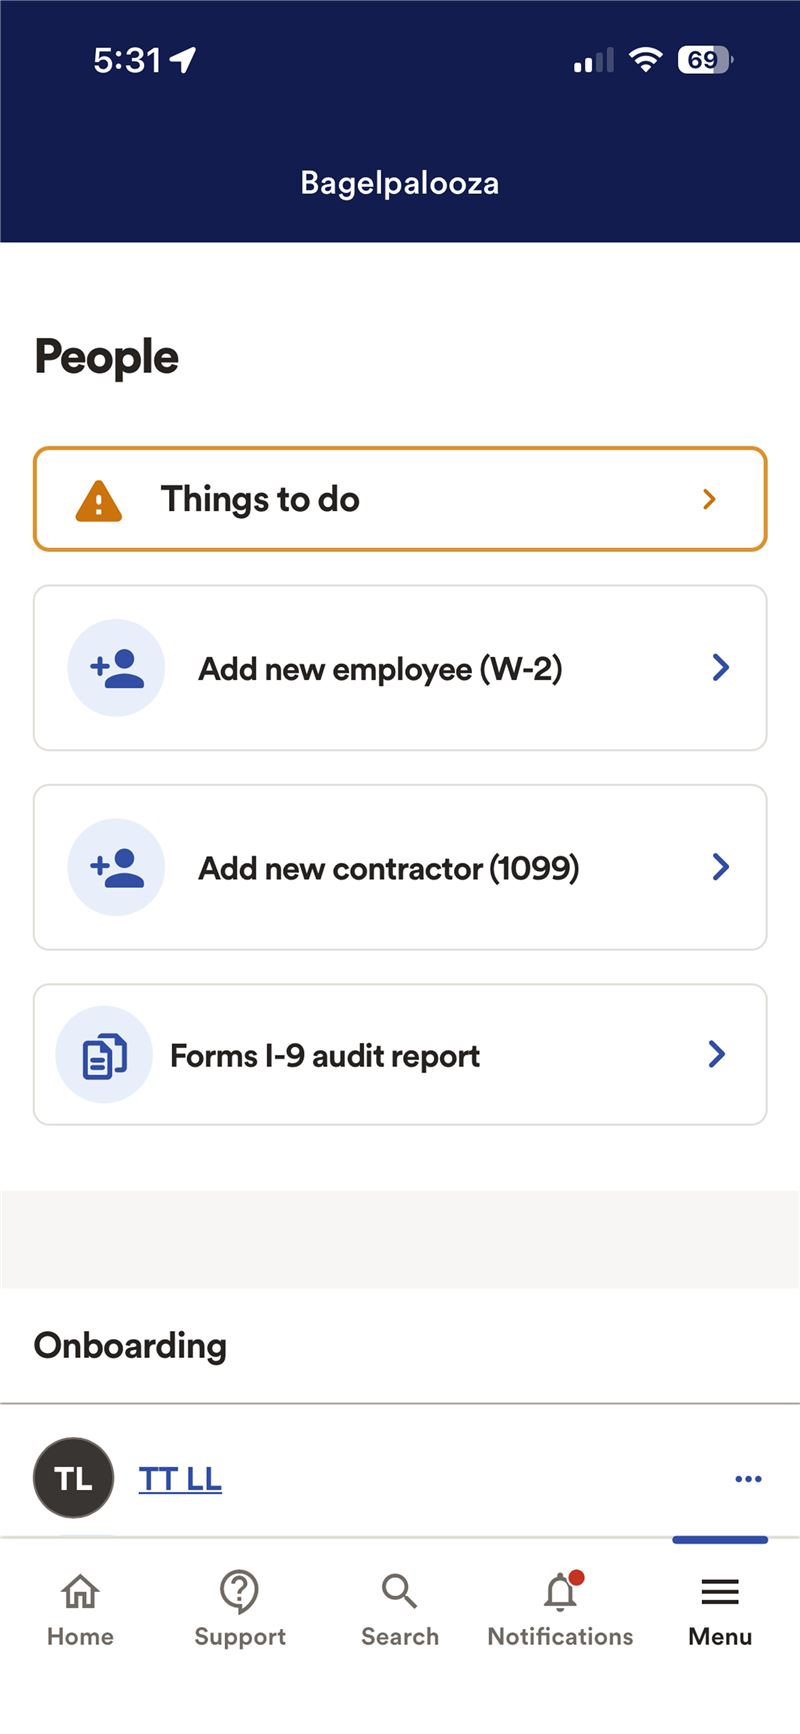The height and width of the screenshot is (1734, 800).
Task: Select Add new employee (W-2)
Action: click(x=380, y=669)
